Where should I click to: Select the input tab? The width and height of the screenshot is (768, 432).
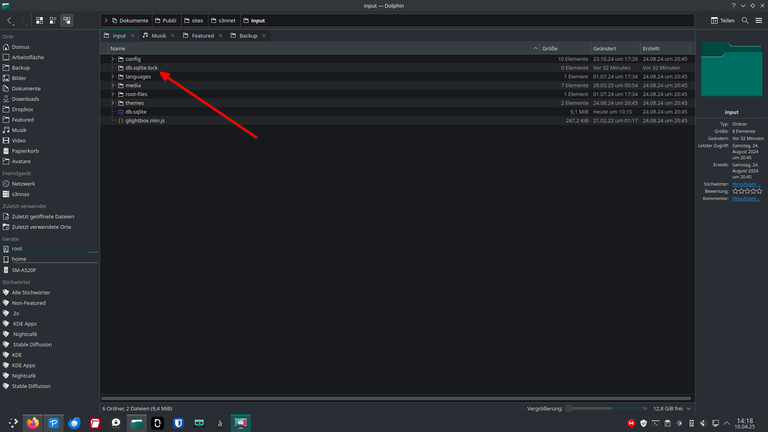(119, 36)
